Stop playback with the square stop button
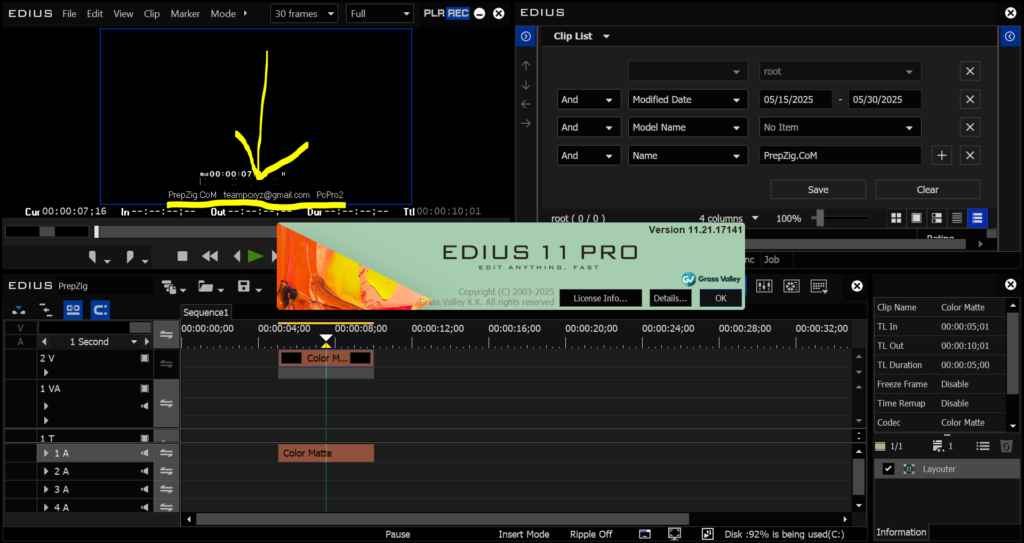 [x=183, y=257]
